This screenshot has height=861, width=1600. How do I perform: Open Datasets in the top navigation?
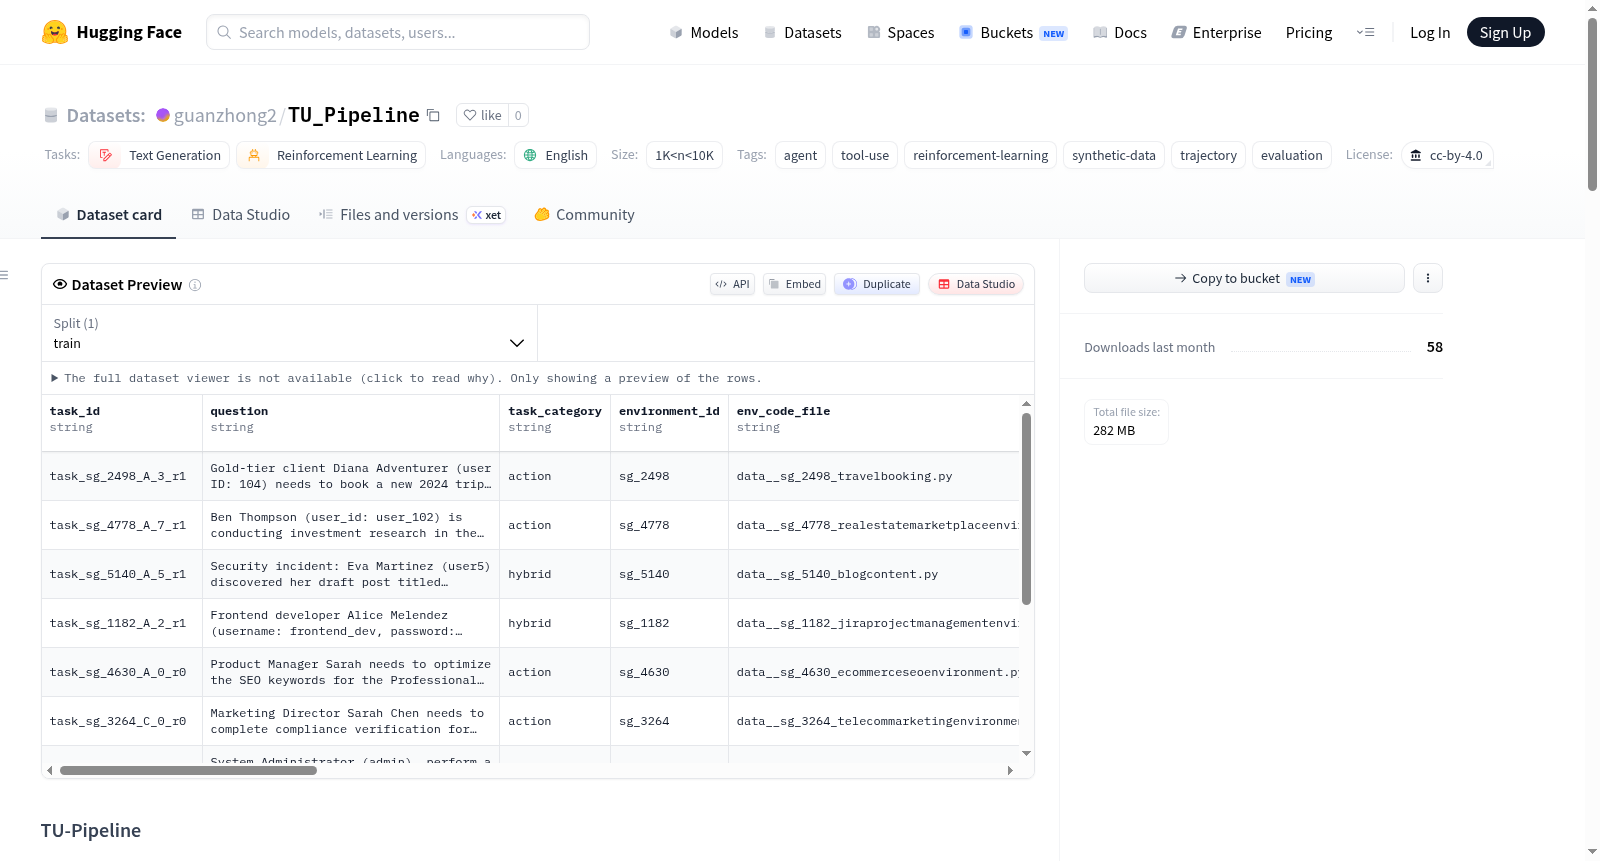point(802,32)
